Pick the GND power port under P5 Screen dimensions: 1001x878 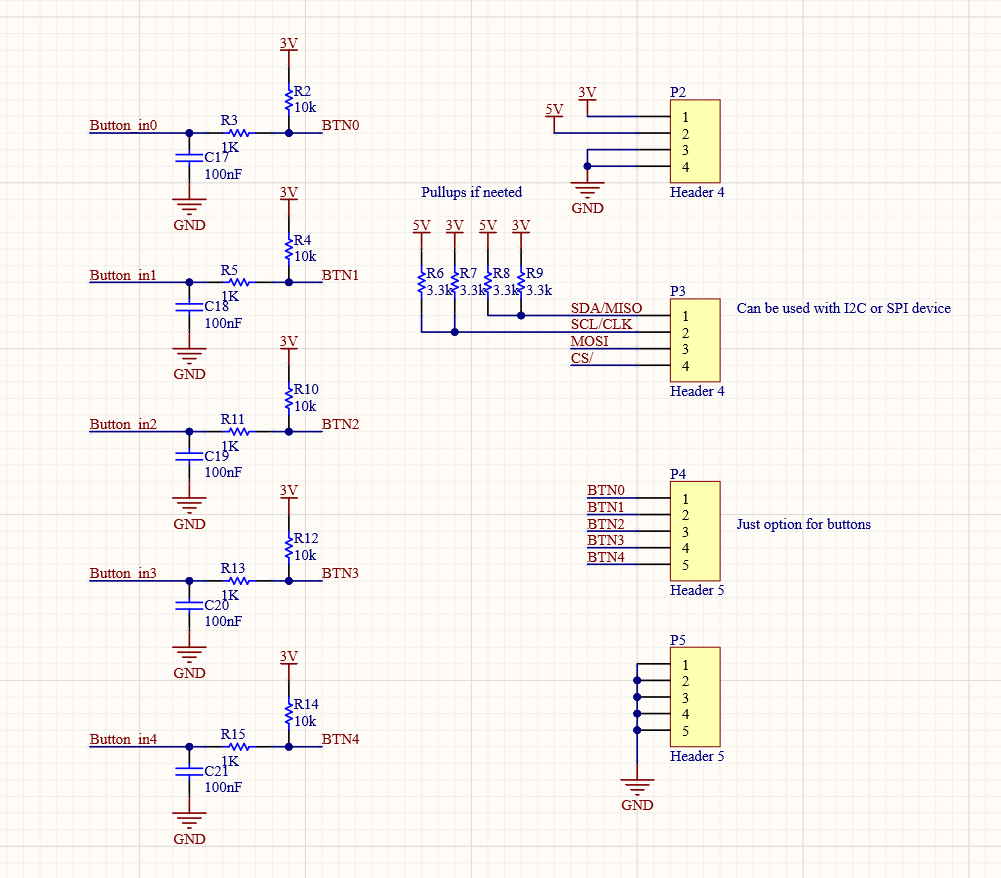coord(637,786)
